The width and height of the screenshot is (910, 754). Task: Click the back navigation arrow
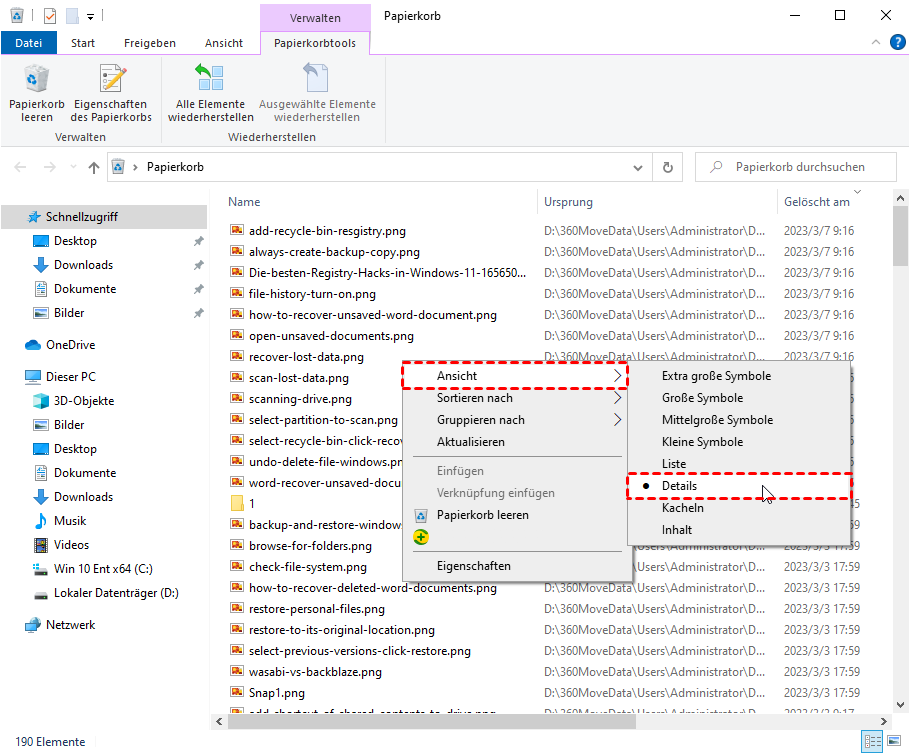point(20,168)
